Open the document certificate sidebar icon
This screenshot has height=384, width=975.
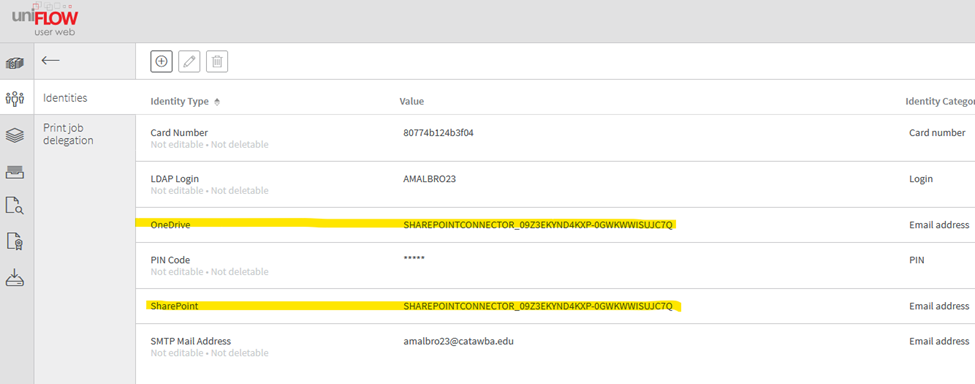pyautogui.click(x=15, y=241)
